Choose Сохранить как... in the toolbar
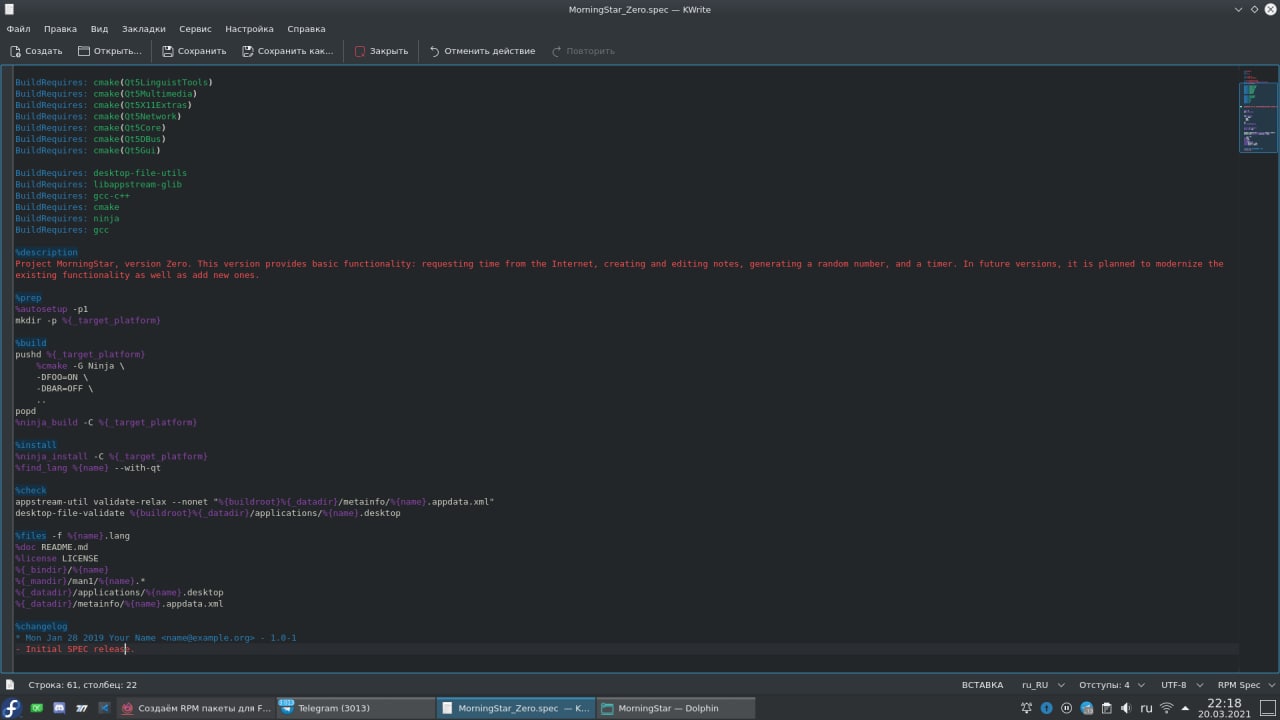Viewport: 1280px width, 720px height. (287, 51)
